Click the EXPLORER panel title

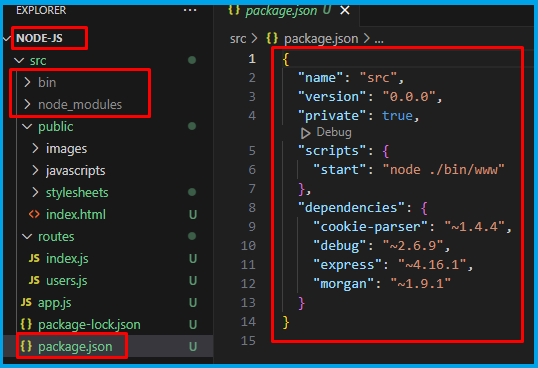pyautogui.click(x=41, y=10)
